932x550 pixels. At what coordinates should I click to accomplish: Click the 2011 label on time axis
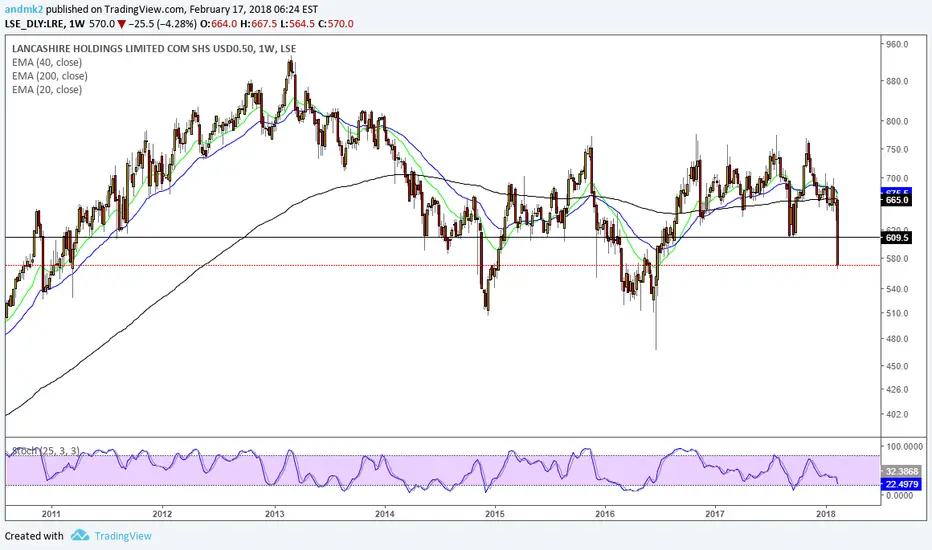click(51, 514)
